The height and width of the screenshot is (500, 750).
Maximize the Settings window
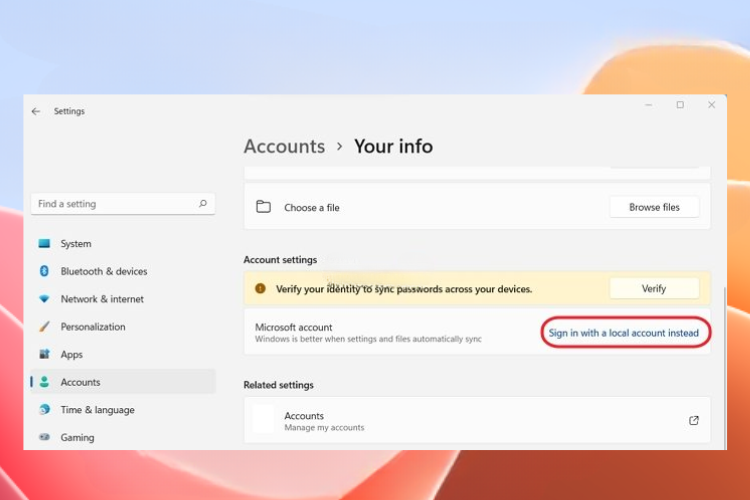pyautogui.click(x=680, y=105)
